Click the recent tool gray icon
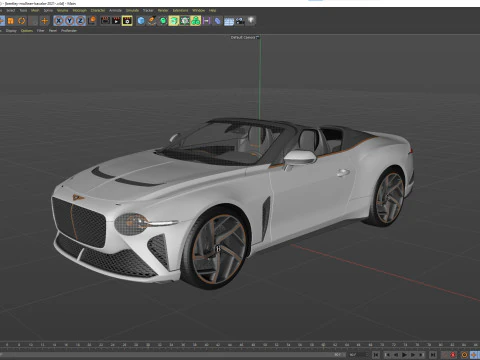 [33, 21]
